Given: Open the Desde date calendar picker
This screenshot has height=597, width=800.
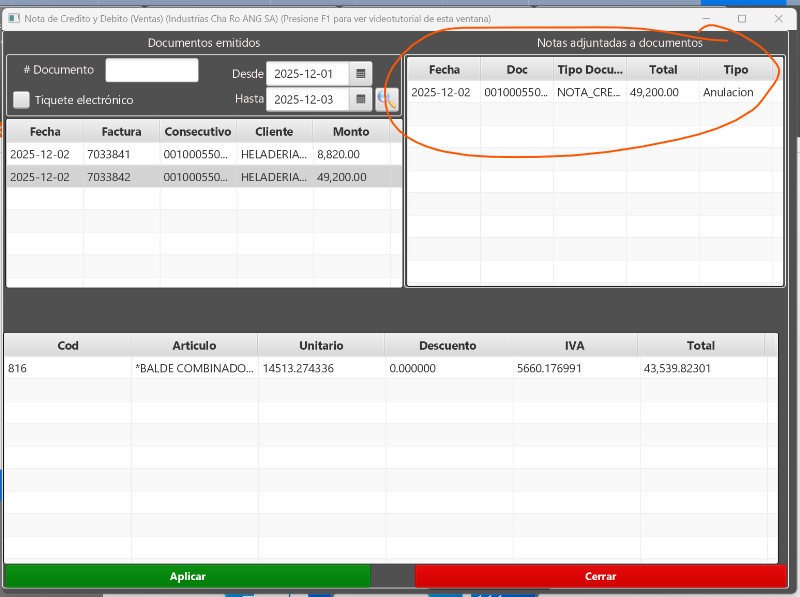Looking at the screenshot, I should tap(361, 74).
